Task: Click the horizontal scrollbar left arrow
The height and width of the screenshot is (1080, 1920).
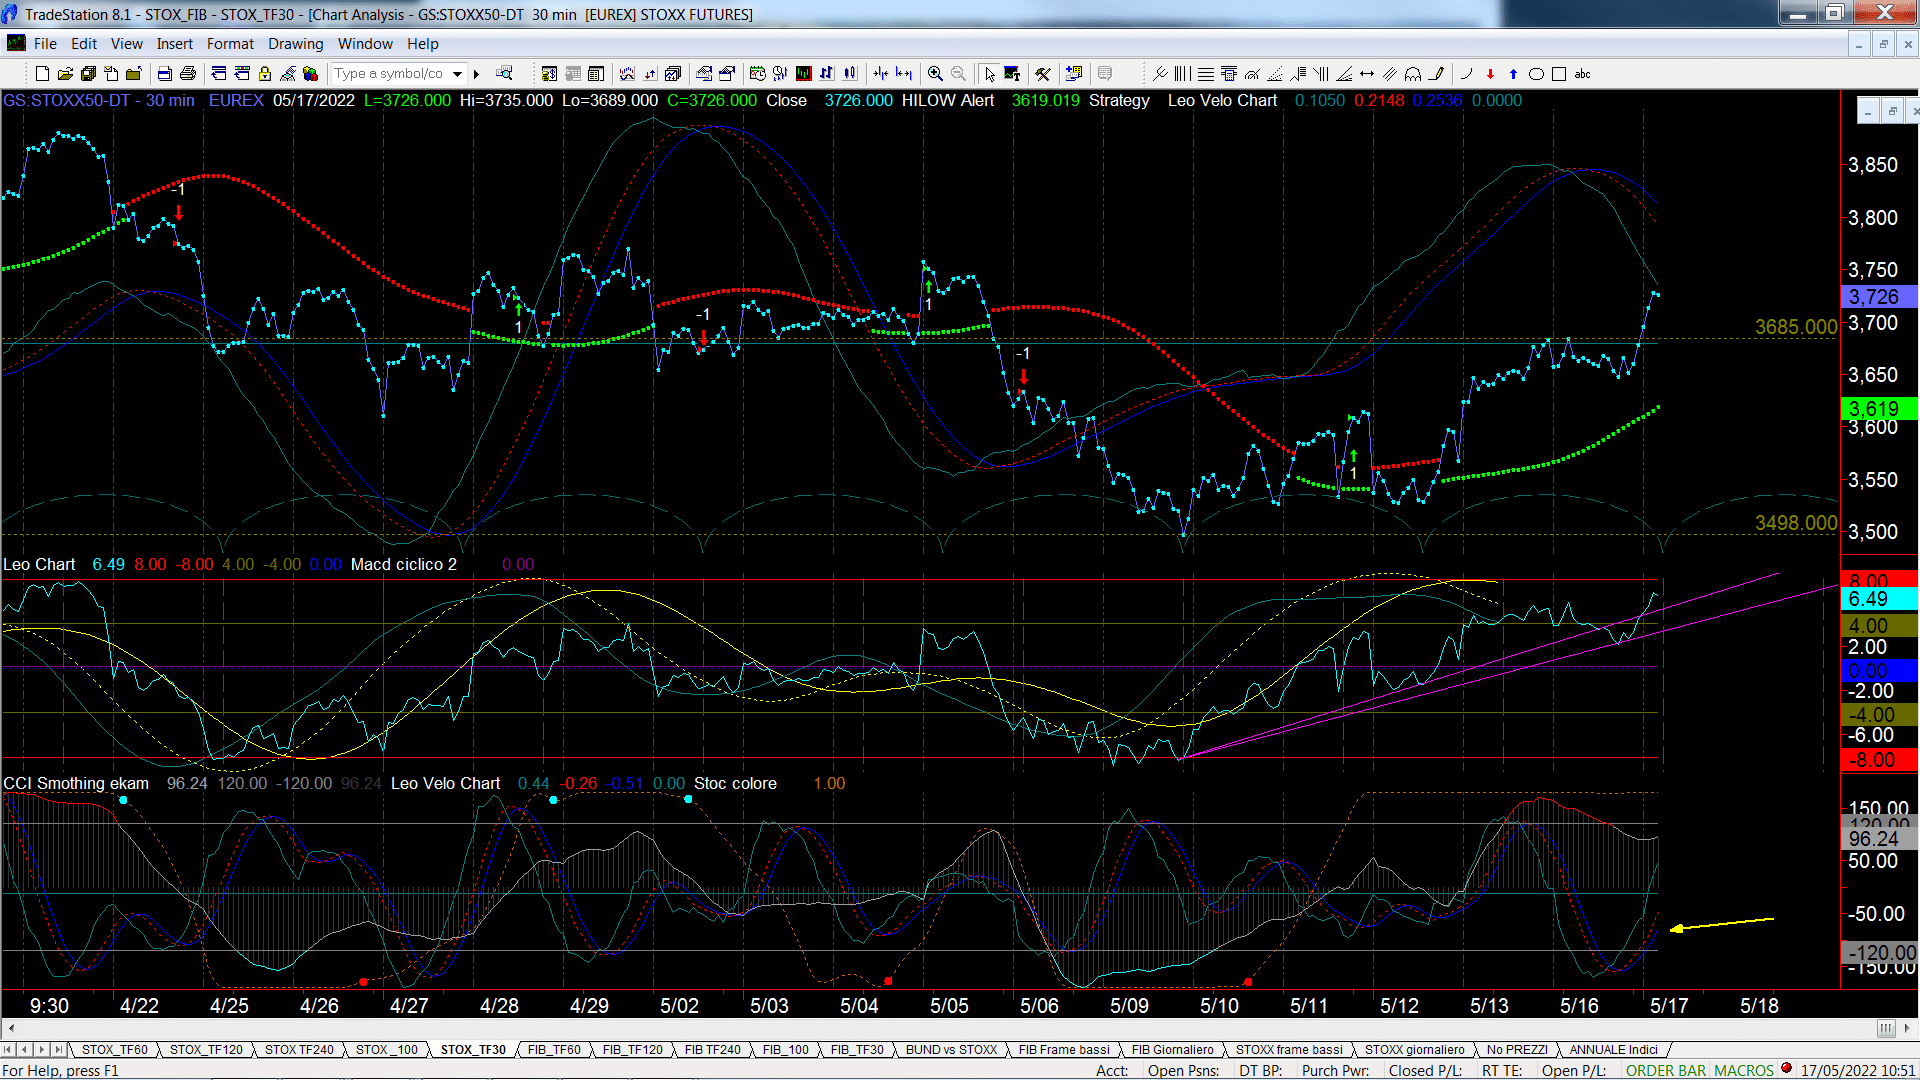Action: pos(11,1028)
